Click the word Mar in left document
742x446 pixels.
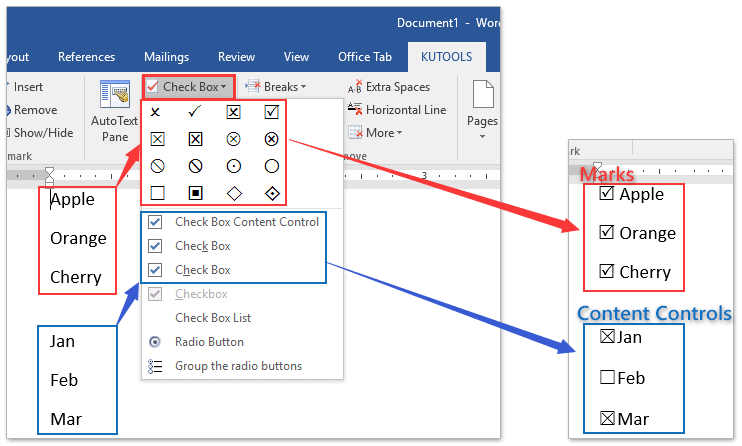pos(66,419)
